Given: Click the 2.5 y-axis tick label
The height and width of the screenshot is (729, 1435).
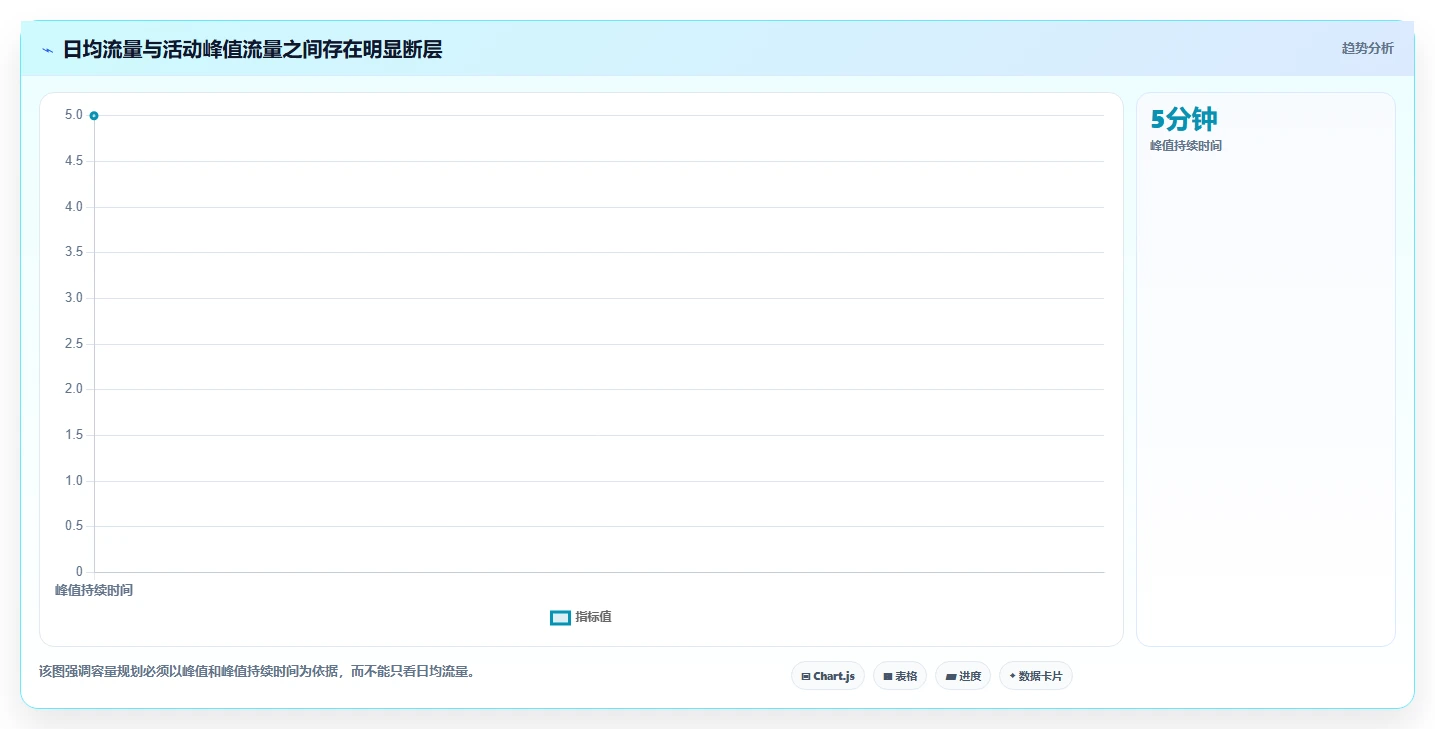Looking at the screenshot, I should click(74, 344).
